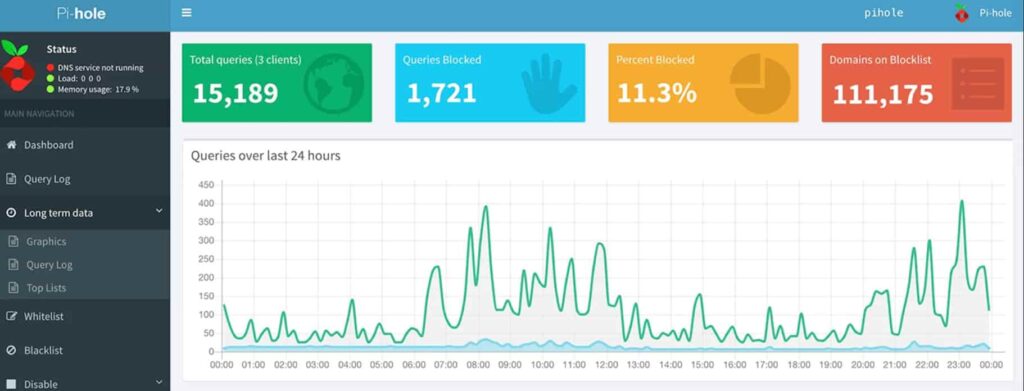This screenshot has width=1024, height=391.
Task: Click the red DNS service status dot
Action: (x=50, y=68)
